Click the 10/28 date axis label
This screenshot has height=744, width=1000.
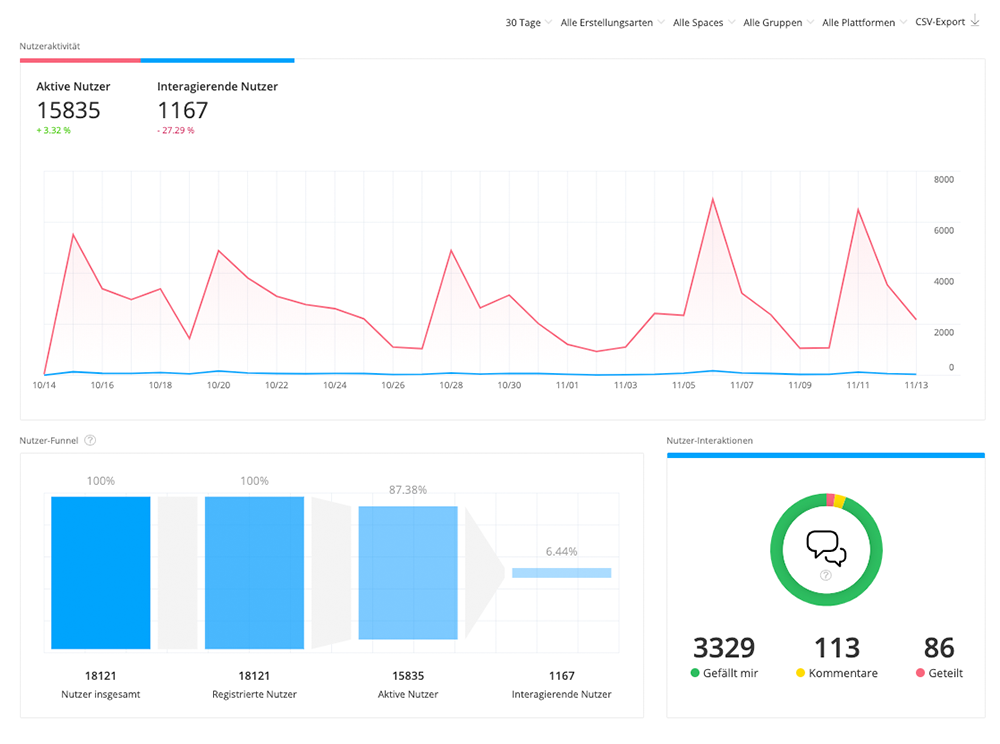[x=451, y=385]
